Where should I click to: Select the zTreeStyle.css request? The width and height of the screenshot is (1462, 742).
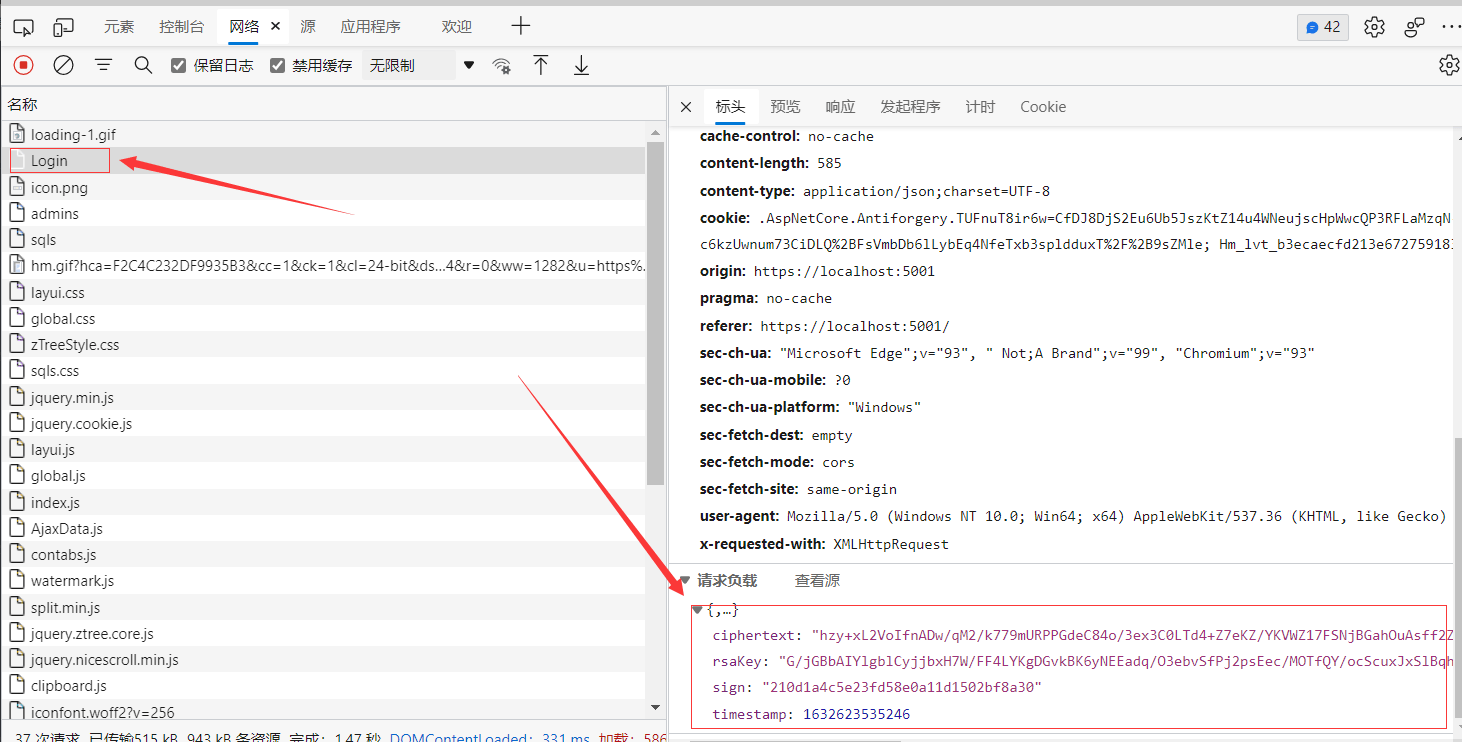coord(323,344)
